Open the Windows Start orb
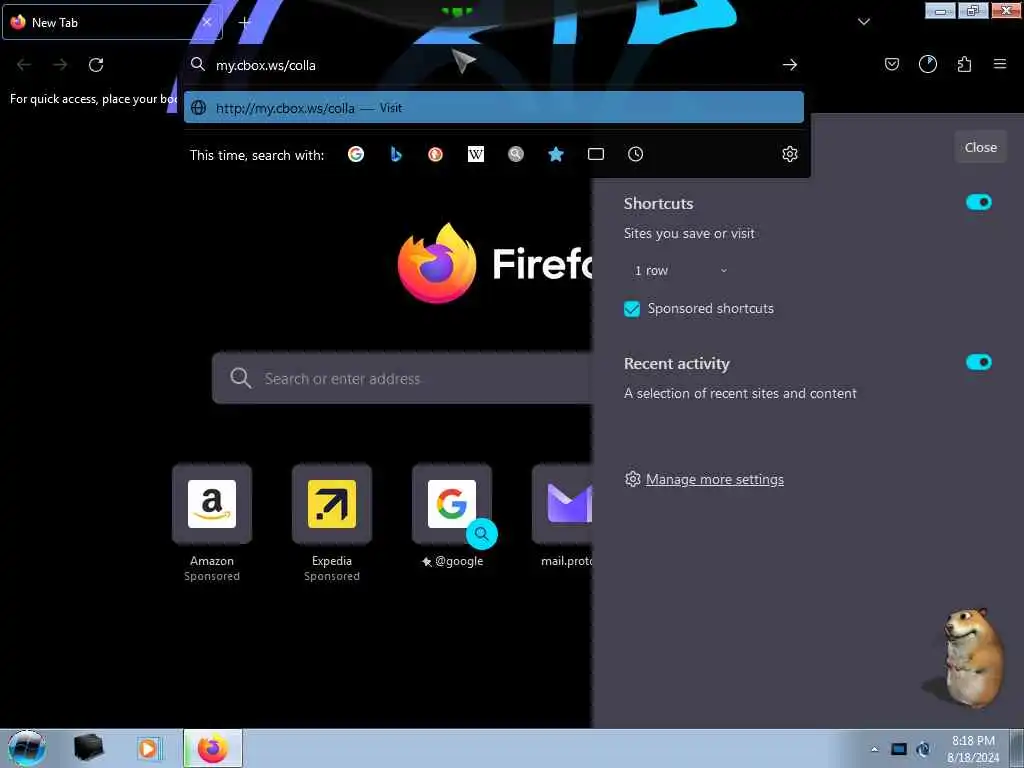This screenshot has width=1024, height=768. 27,748
